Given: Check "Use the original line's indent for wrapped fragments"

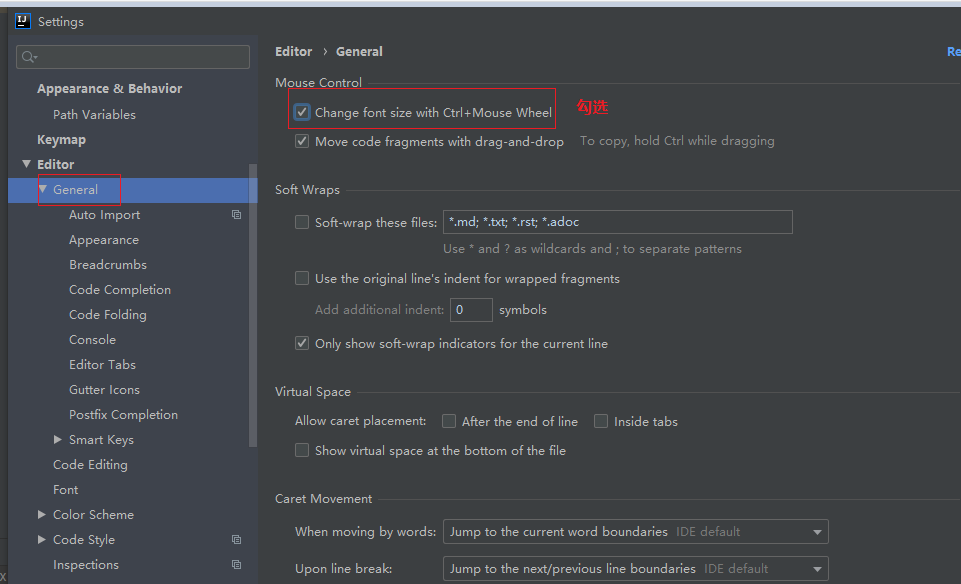Looking at the screenshot, I should tap(302, 278).
